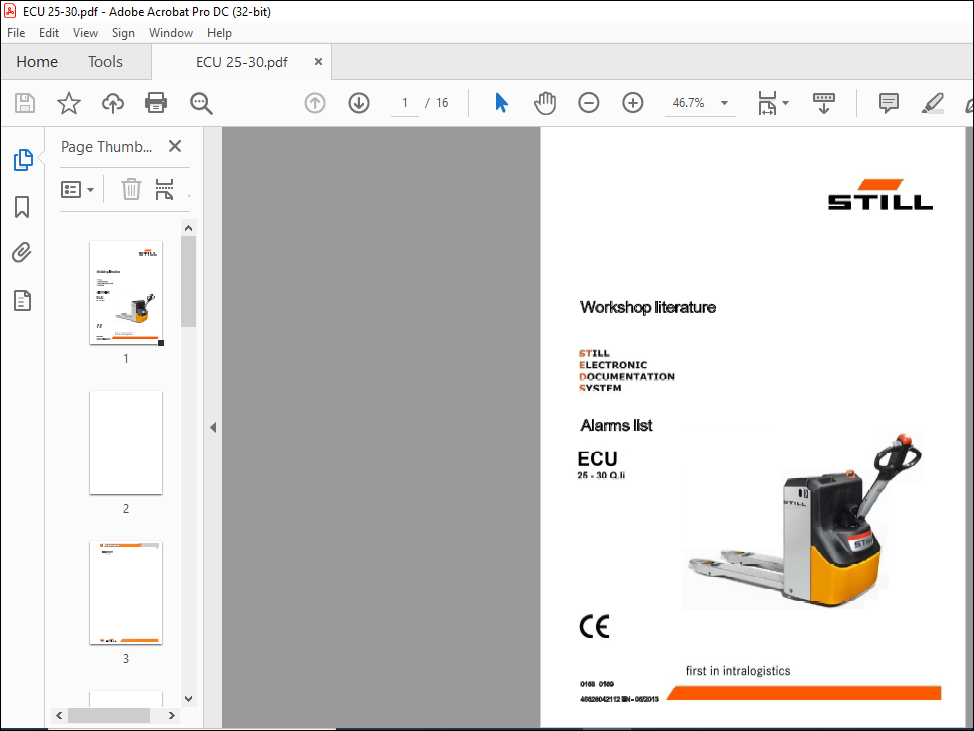Click the scrolling mode read icon
Viewport: 974px width, 731px height.
point(824,103)
